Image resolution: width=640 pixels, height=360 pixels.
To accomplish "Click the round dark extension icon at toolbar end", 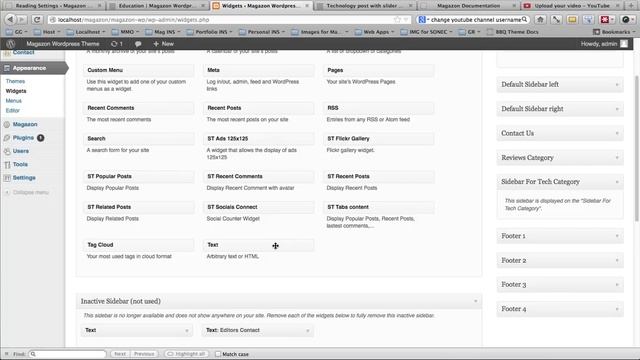I will tap(626, 19).
